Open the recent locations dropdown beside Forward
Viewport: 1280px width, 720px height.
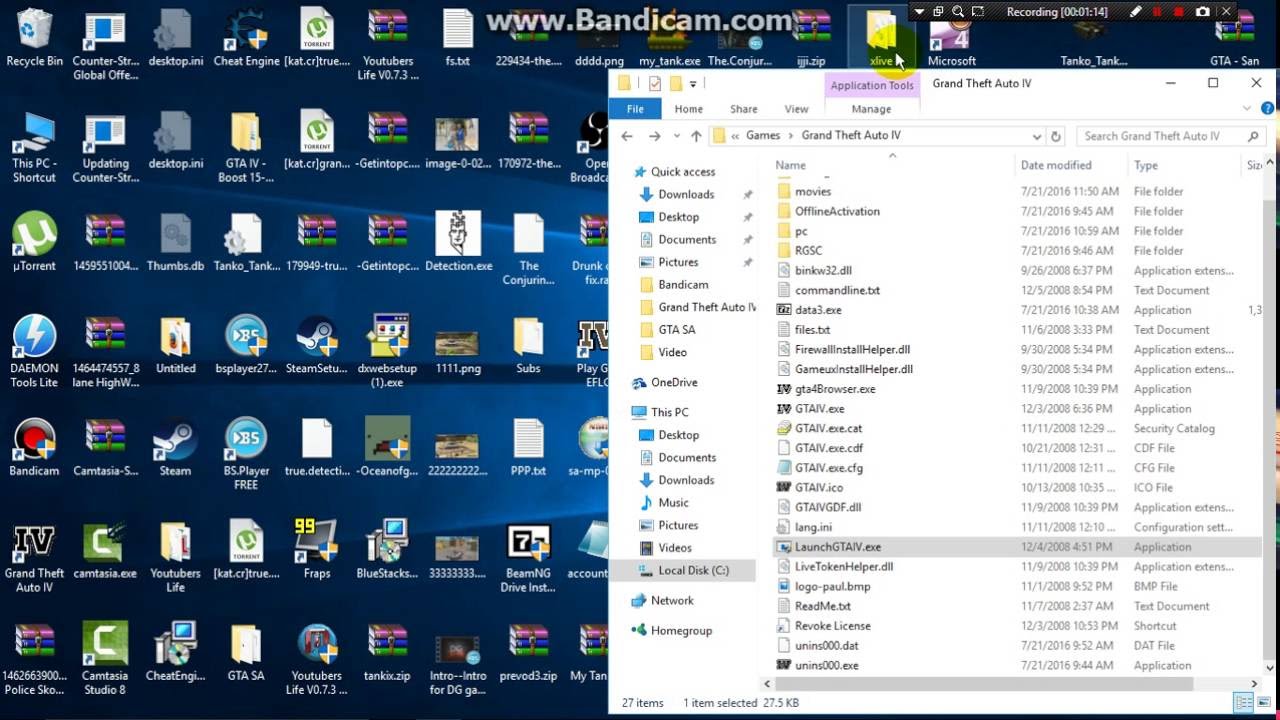click(675, 136)
